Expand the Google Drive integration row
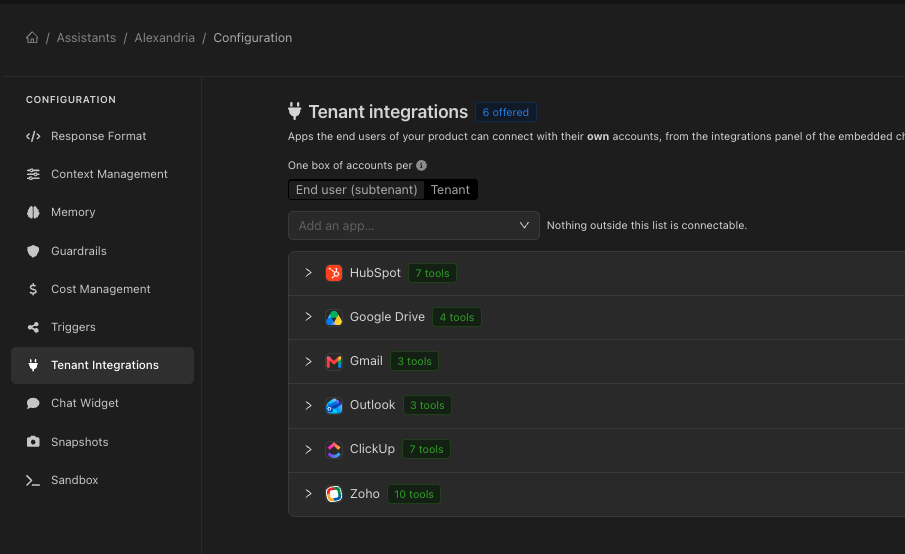 pos(308,317)
